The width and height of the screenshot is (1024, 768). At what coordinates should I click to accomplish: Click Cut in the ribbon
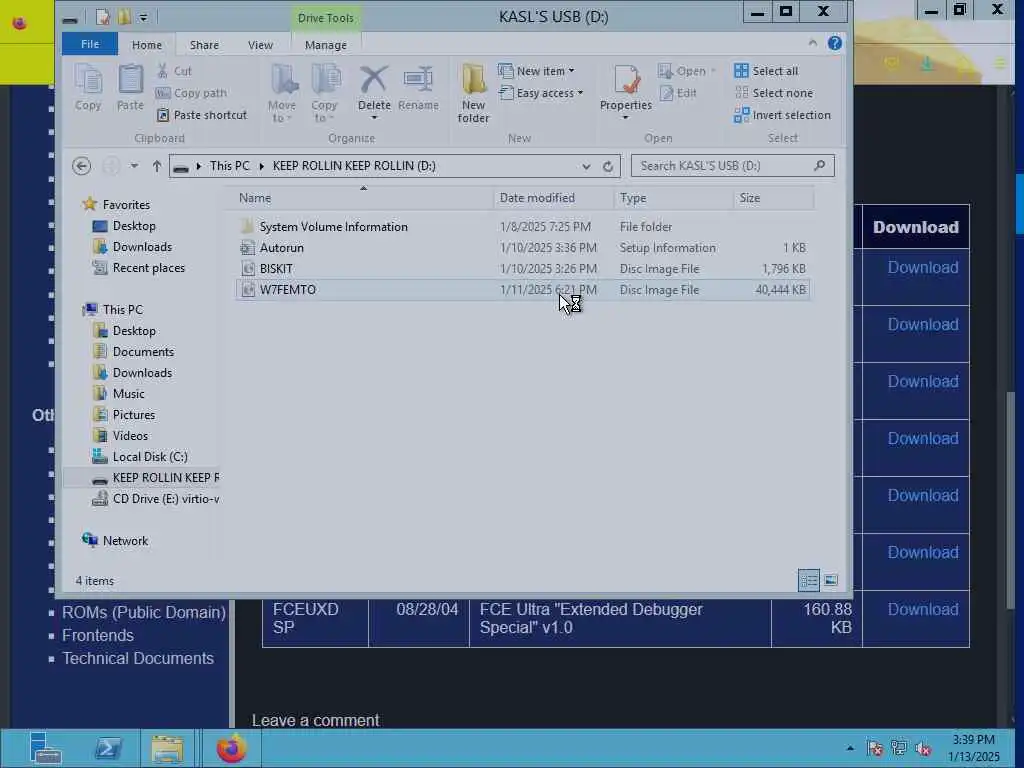pos(174,71)
